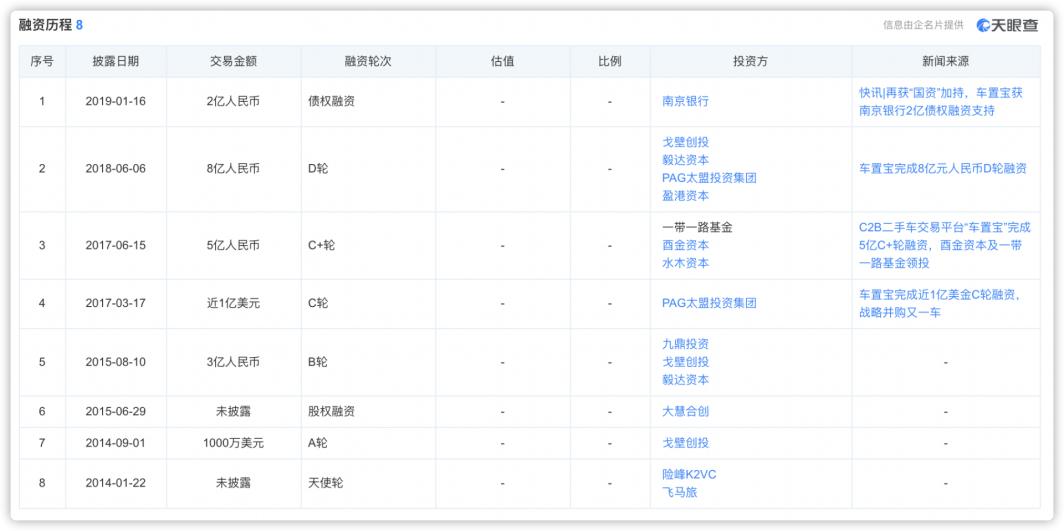The width and height of the screenshot is (1064, 531).
Task: Open investor link 九鼎投资
Action: (685, 345)
